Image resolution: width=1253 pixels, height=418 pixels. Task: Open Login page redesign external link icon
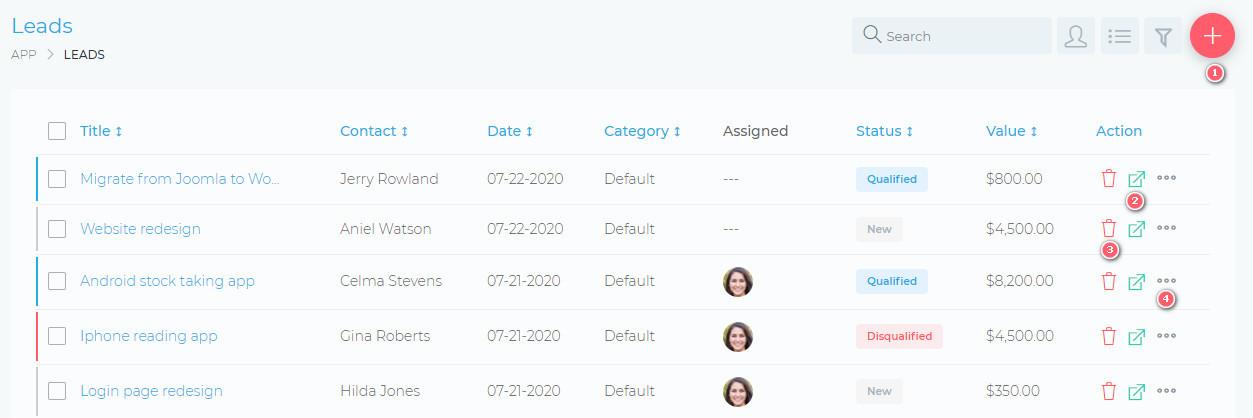tap(1136, 391)
